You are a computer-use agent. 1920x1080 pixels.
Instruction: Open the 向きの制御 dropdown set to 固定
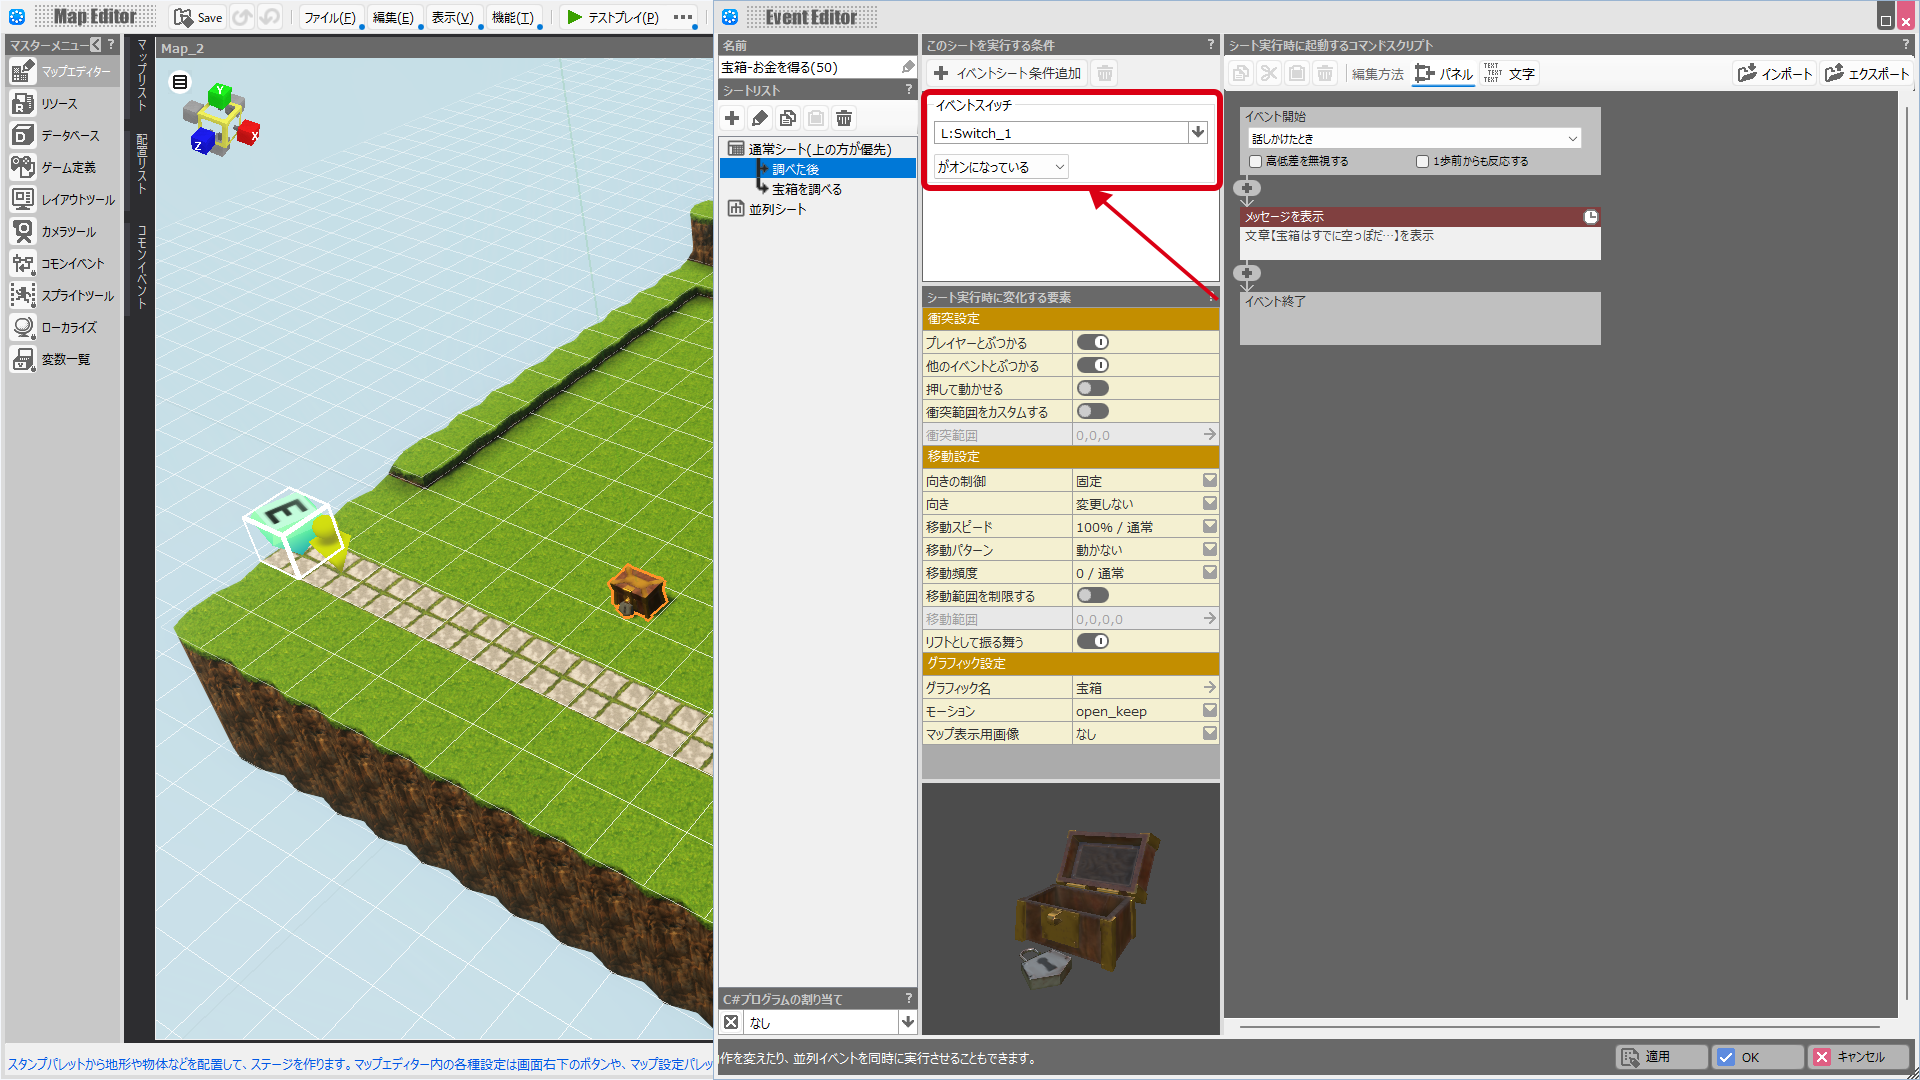pyautogui.click(x=1210, y=481)
